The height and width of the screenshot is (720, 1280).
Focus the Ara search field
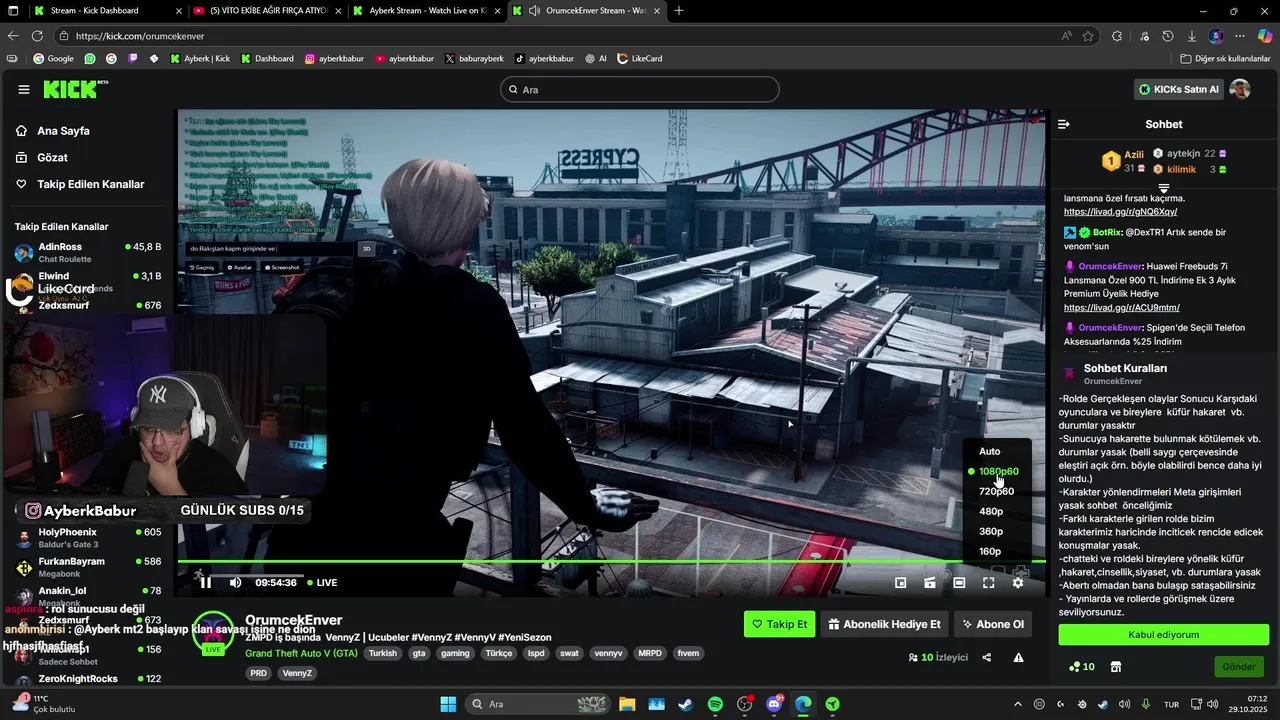click(639, 89)
